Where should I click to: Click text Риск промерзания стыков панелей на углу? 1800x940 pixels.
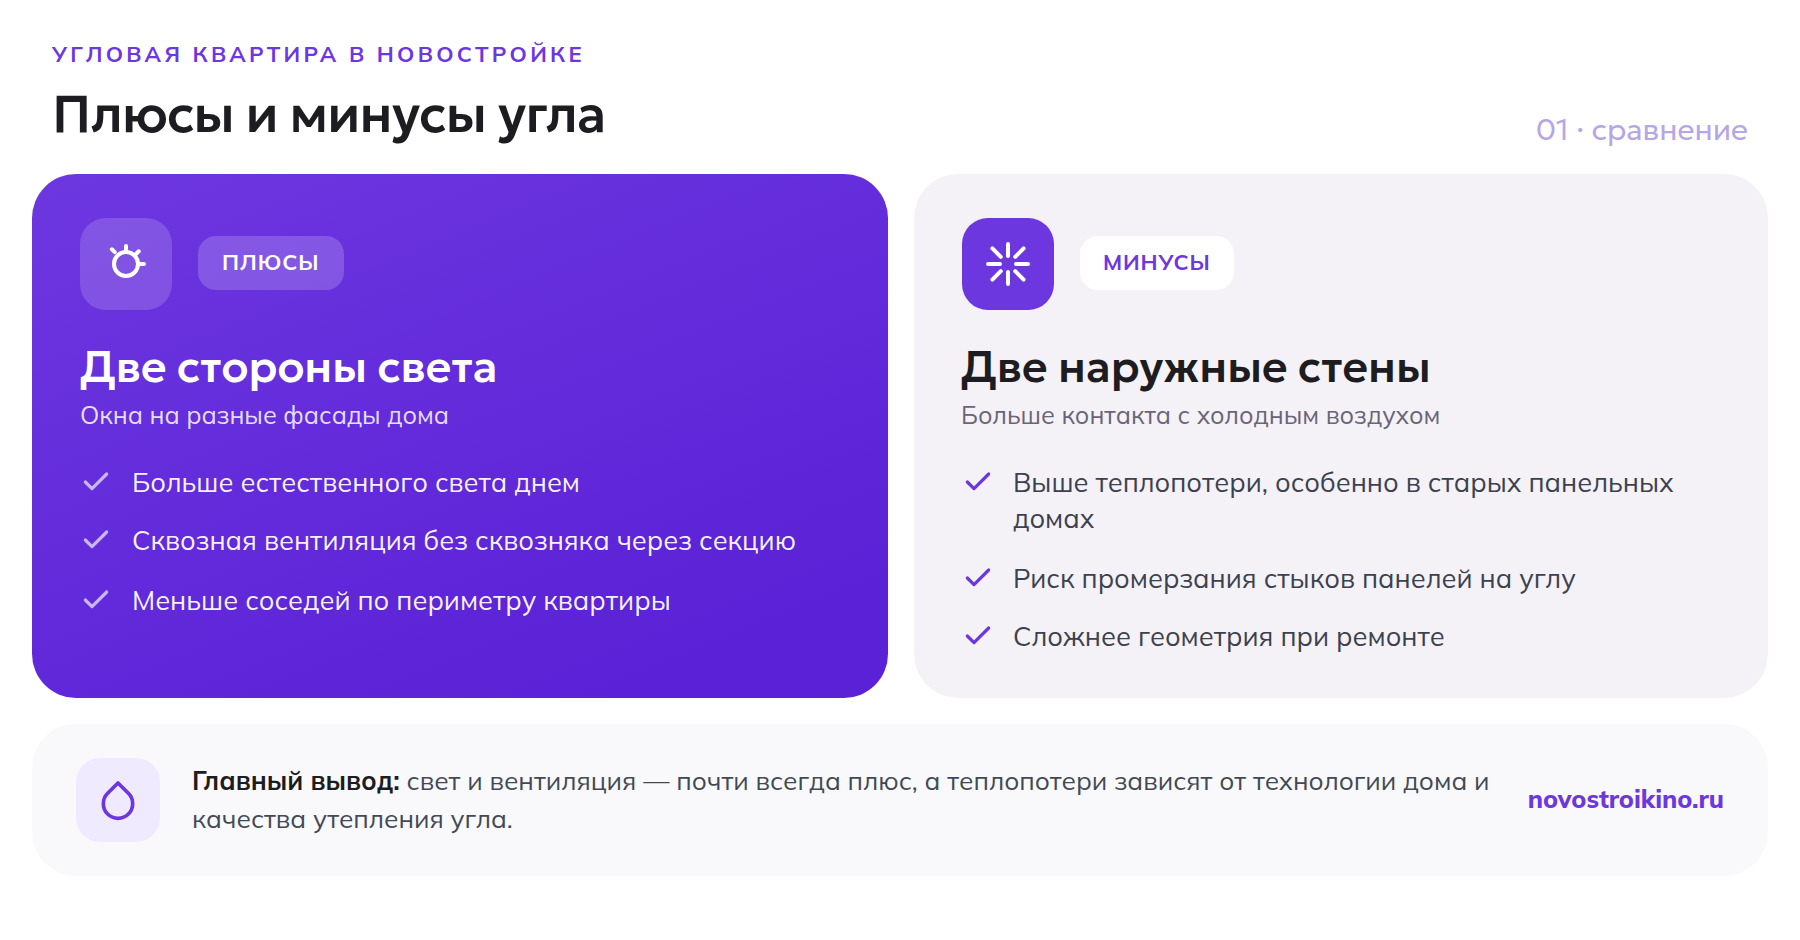(1294, 579)
